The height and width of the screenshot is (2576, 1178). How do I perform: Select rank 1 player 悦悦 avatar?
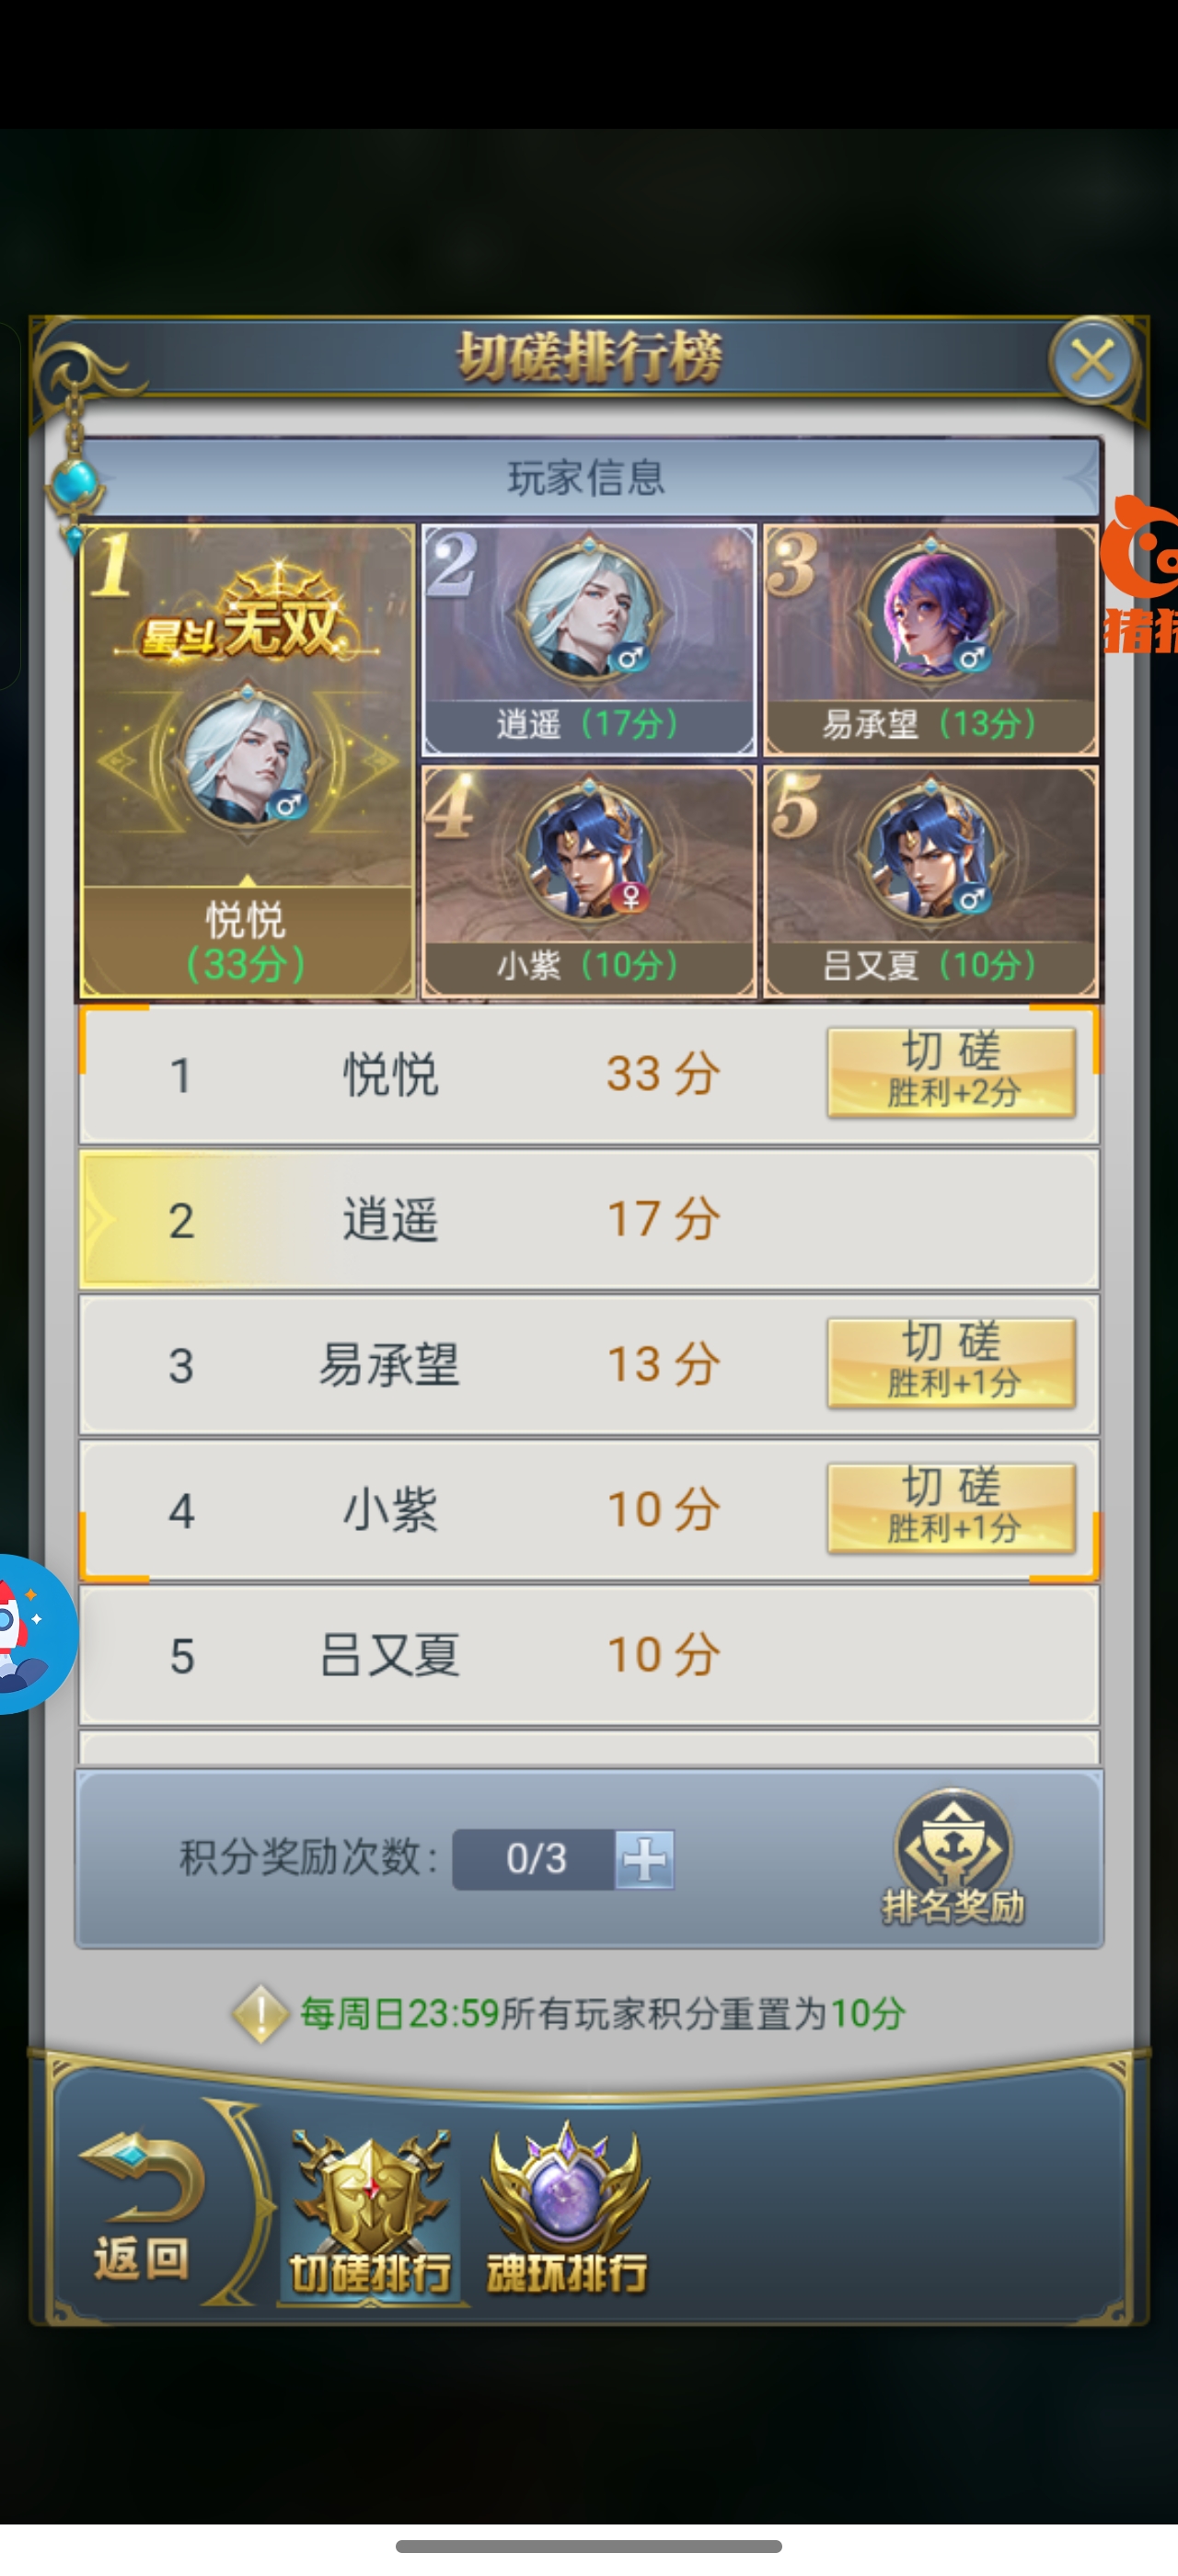(x=248, y=758)
